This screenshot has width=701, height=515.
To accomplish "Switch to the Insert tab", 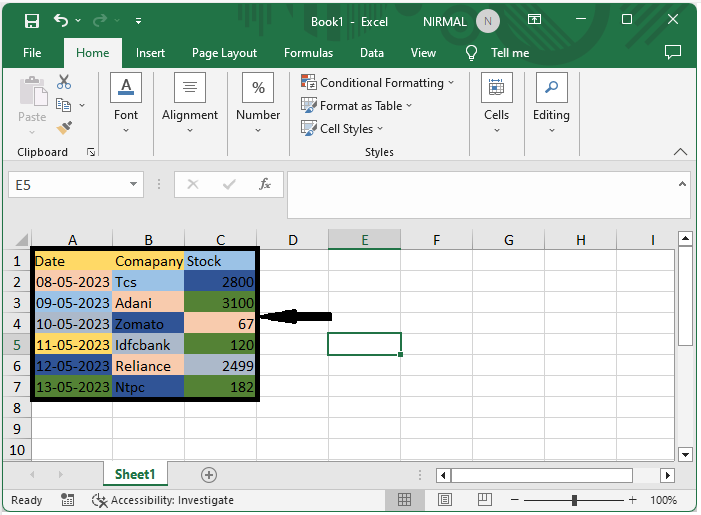I will (x=150, y=53).
